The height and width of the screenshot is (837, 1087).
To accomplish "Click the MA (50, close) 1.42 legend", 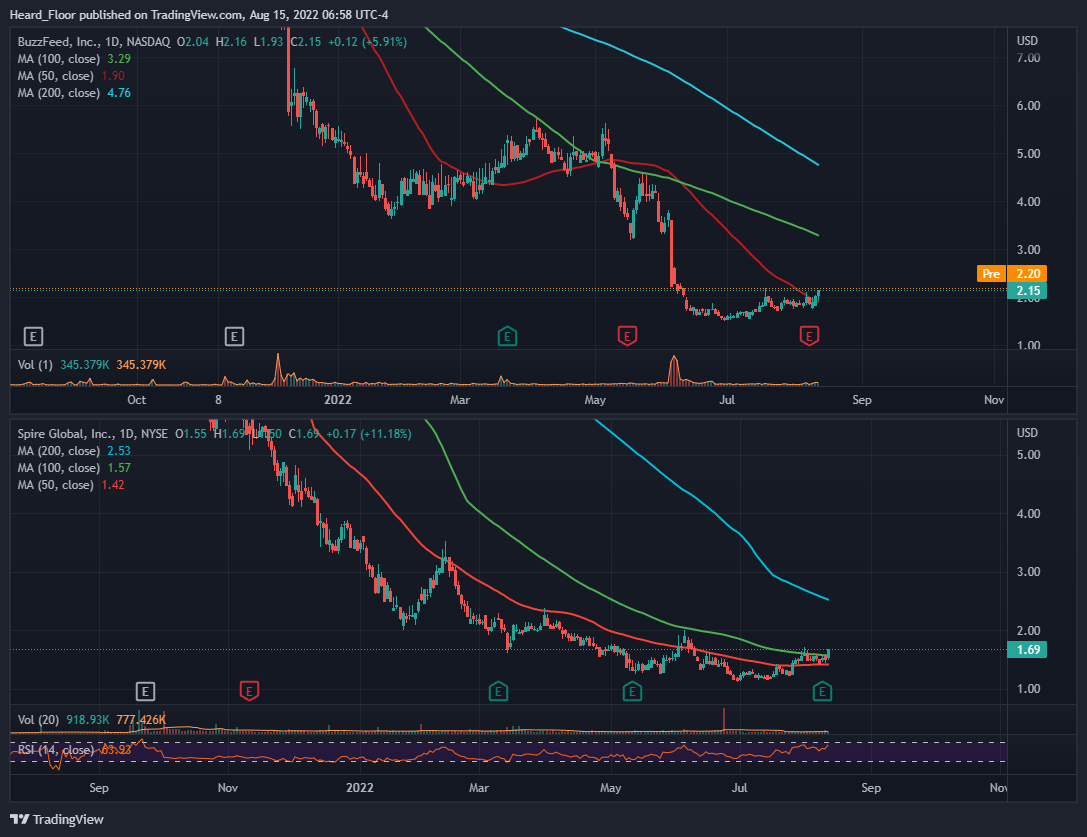I will [x=71, y=485].
